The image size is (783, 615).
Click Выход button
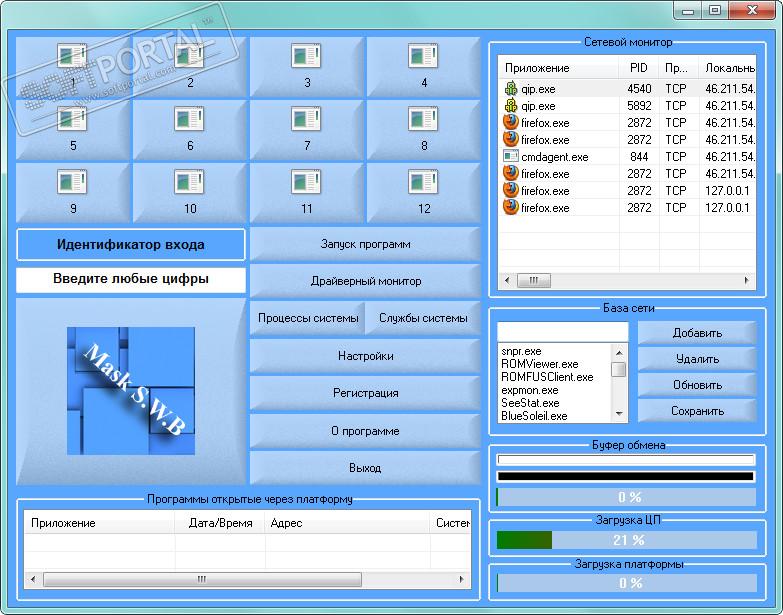point(365,468)
